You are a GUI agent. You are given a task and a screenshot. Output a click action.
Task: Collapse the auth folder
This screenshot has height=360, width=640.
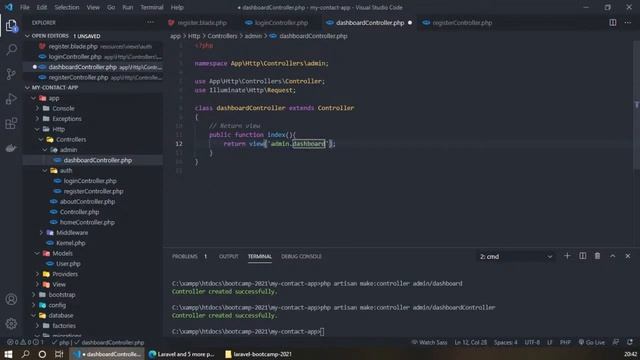coord(94,171)
